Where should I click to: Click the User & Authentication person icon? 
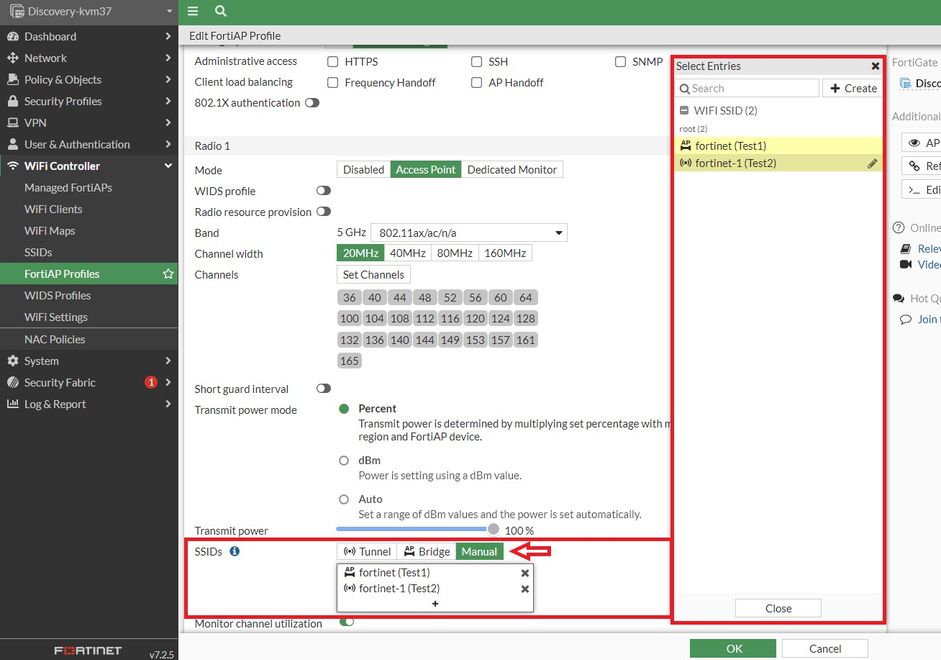(x=13, y=145)
